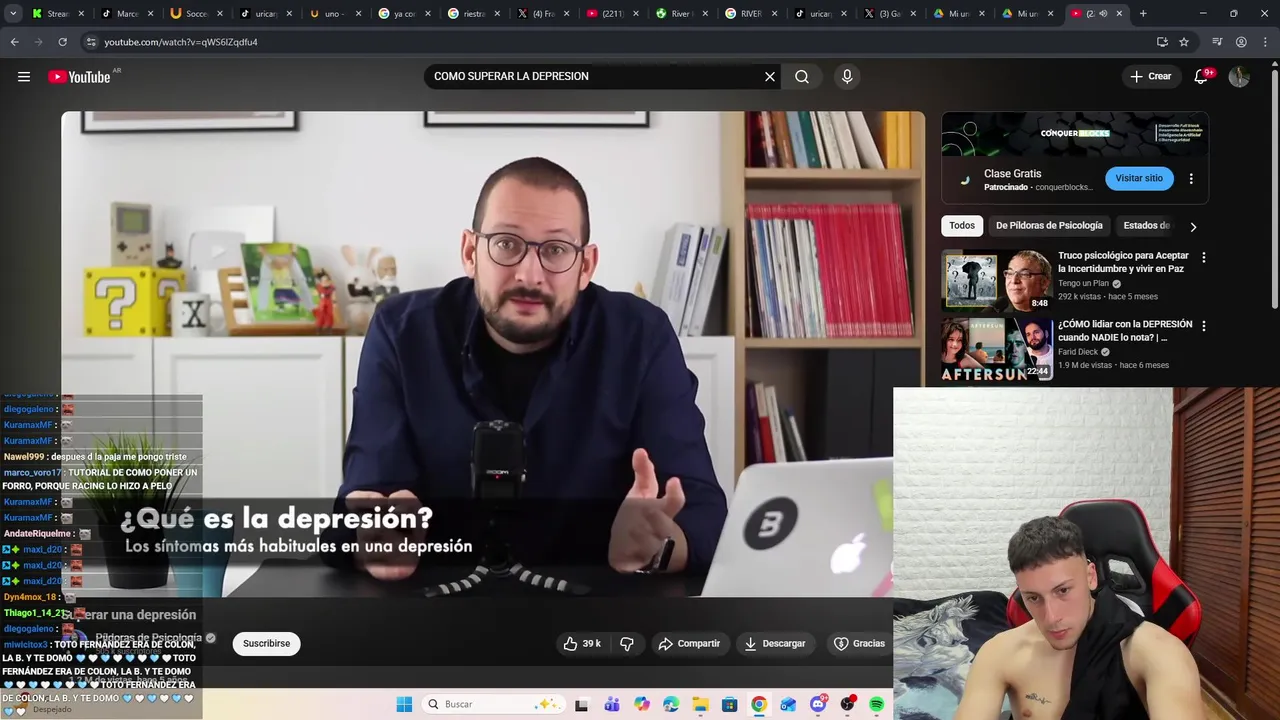
Task: Go to the YouTube home logo
Action: point(79,77)
